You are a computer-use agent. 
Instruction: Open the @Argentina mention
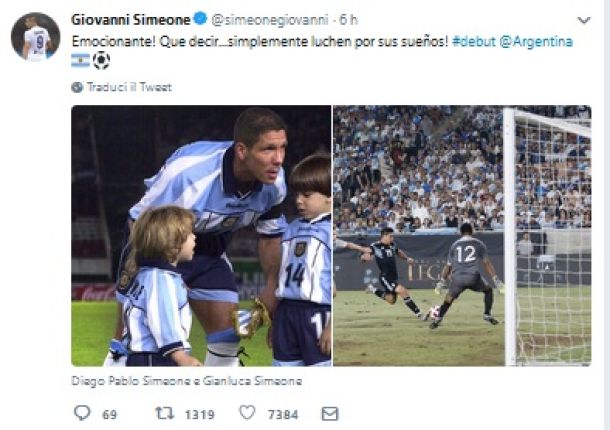[x=537, y=41]
